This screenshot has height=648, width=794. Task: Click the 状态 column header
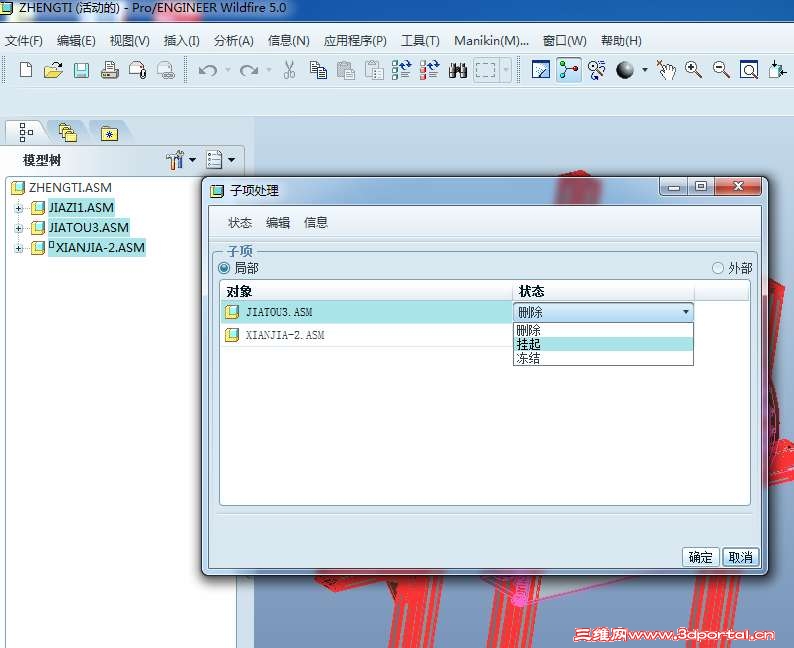point(603,291)
